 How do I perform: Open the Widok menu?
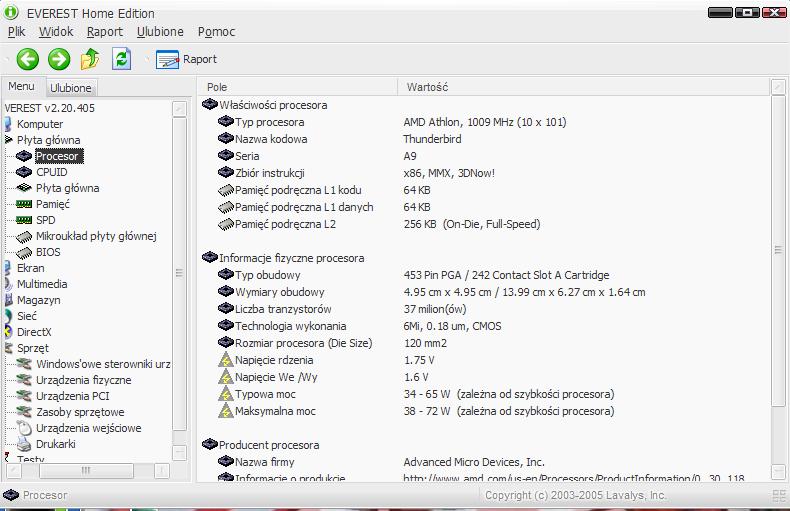[56, 32]
